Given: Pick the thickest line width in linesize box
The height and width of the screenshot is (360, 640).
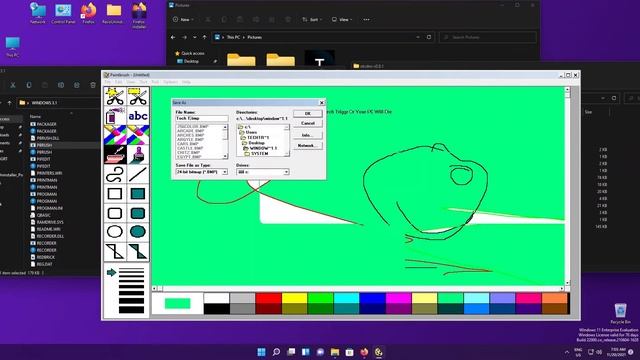Looking at the screenshot, I should click(x=131, y=309).
